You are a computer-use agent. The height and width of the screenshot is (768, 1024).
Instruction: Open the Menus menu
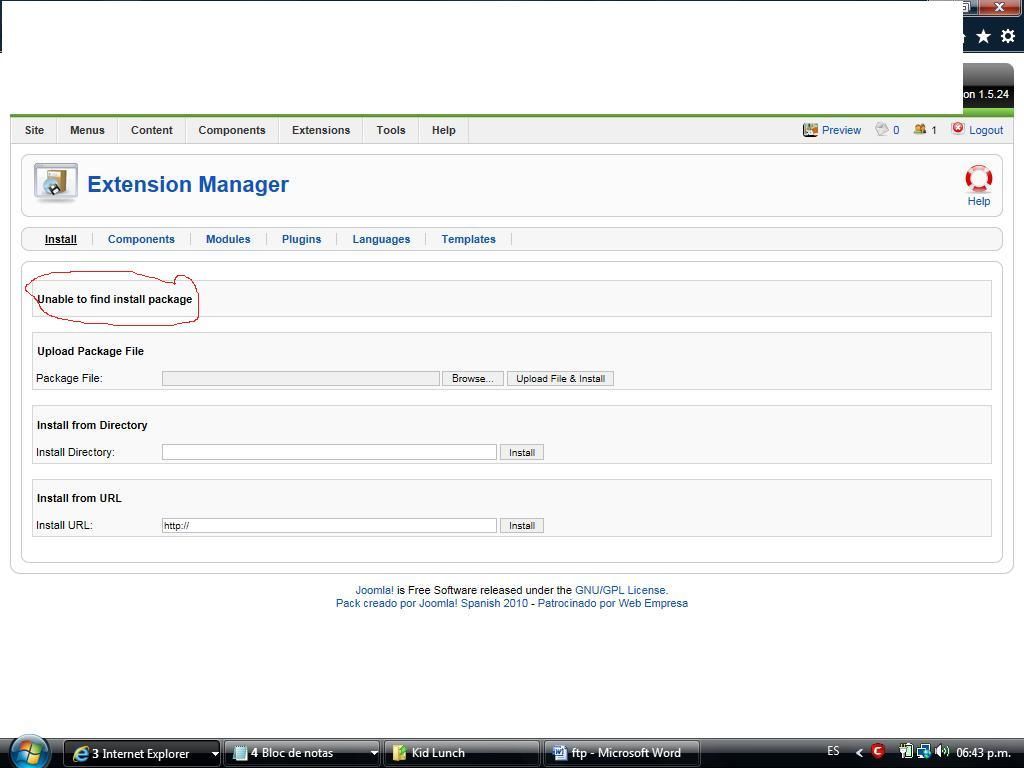(87, 130)
